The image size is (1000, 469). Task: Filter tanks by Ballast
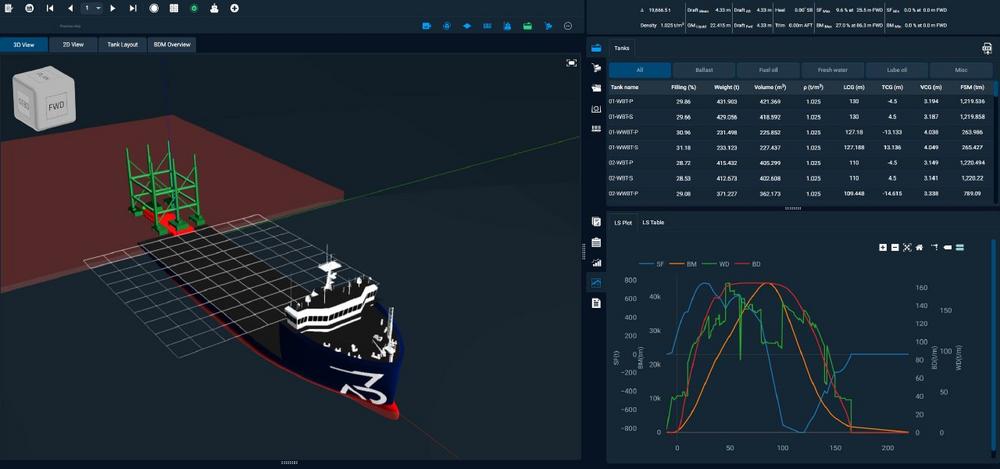pyautogui.click(x=705, y=70)
